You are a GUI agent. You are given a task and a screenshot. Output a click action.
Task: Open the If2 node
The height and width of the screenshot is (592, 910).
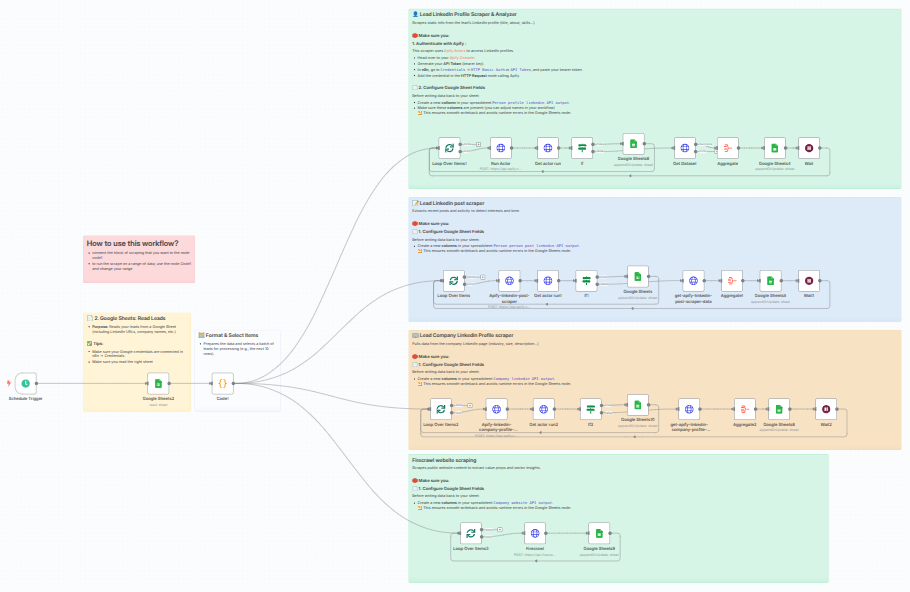click(x=590, y=409)
